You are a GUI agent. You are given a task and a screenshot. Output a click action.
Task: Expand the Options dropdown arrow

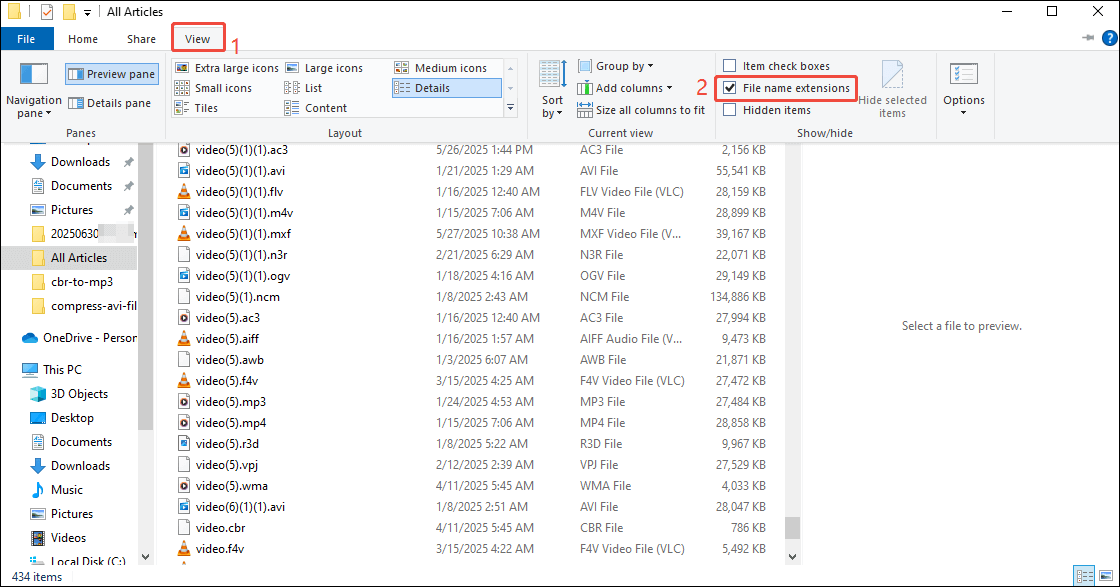coord(964,113)
